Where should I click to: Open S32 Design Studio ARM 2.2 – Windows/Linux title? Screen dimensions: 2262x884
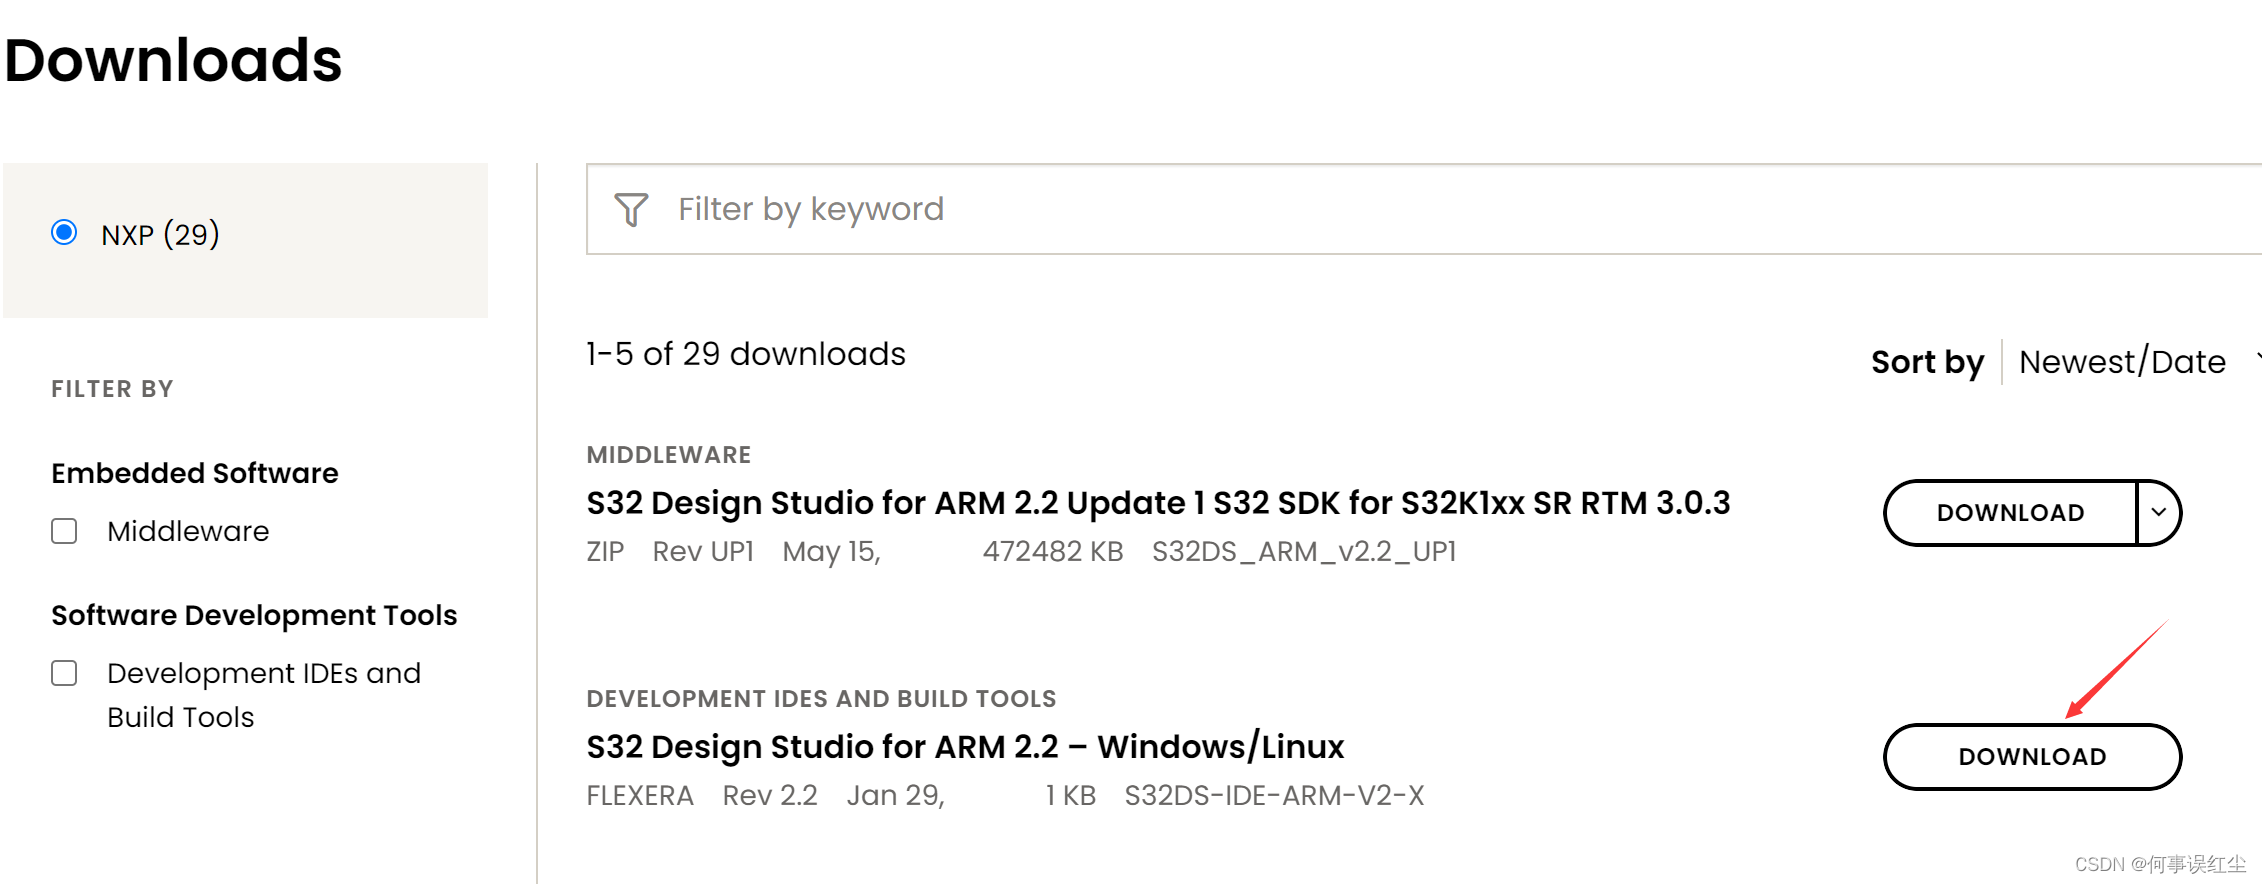pyautogui.click(x=964, y=747)
